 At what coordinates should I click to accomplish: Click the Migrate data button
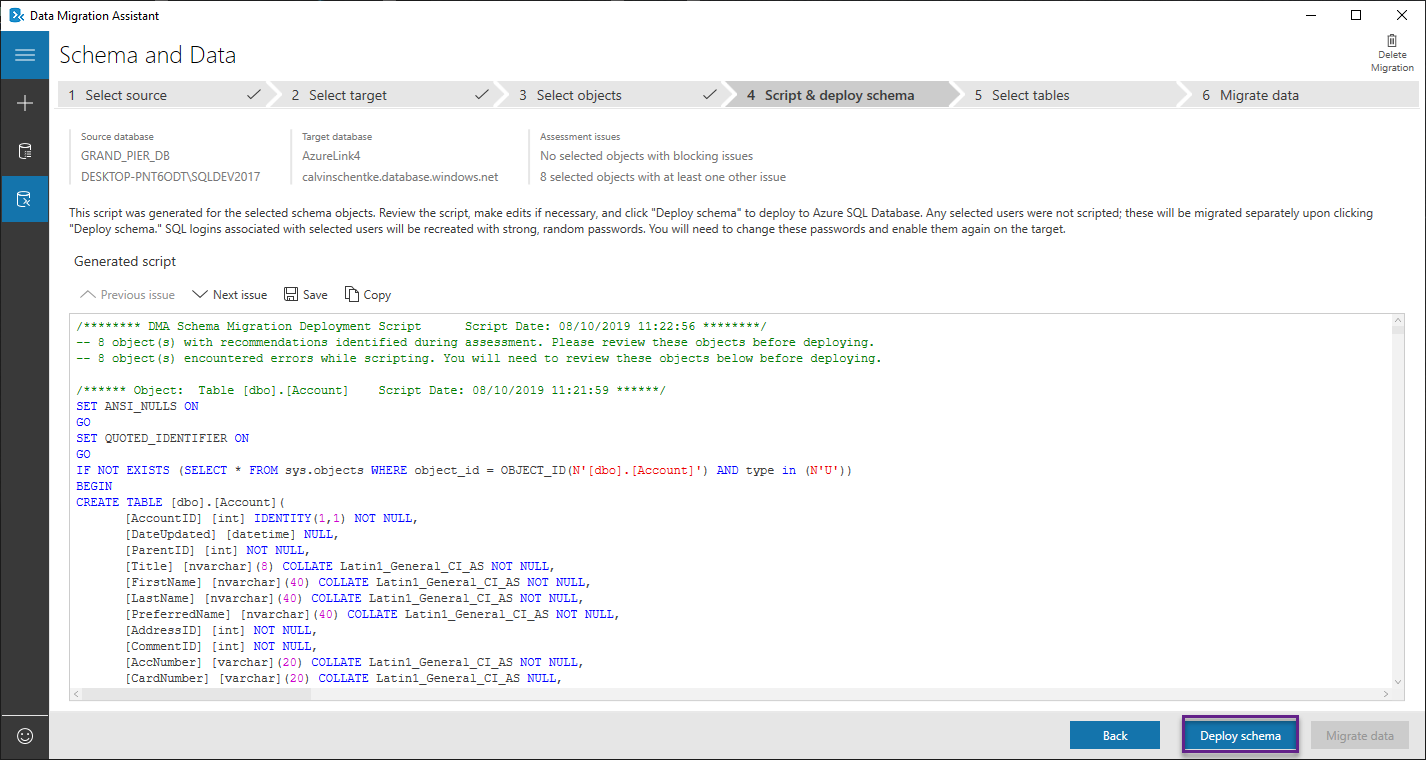[x=1360, y=735]
